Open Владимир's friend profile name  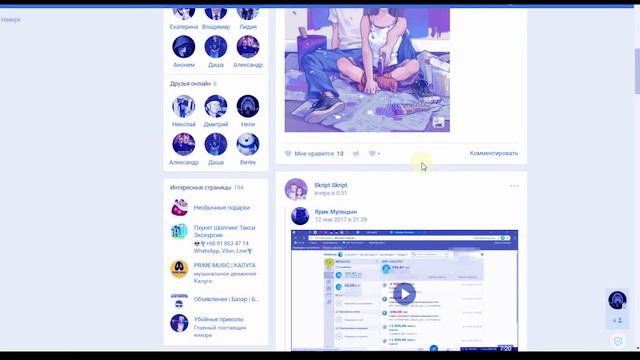[216, 27]
